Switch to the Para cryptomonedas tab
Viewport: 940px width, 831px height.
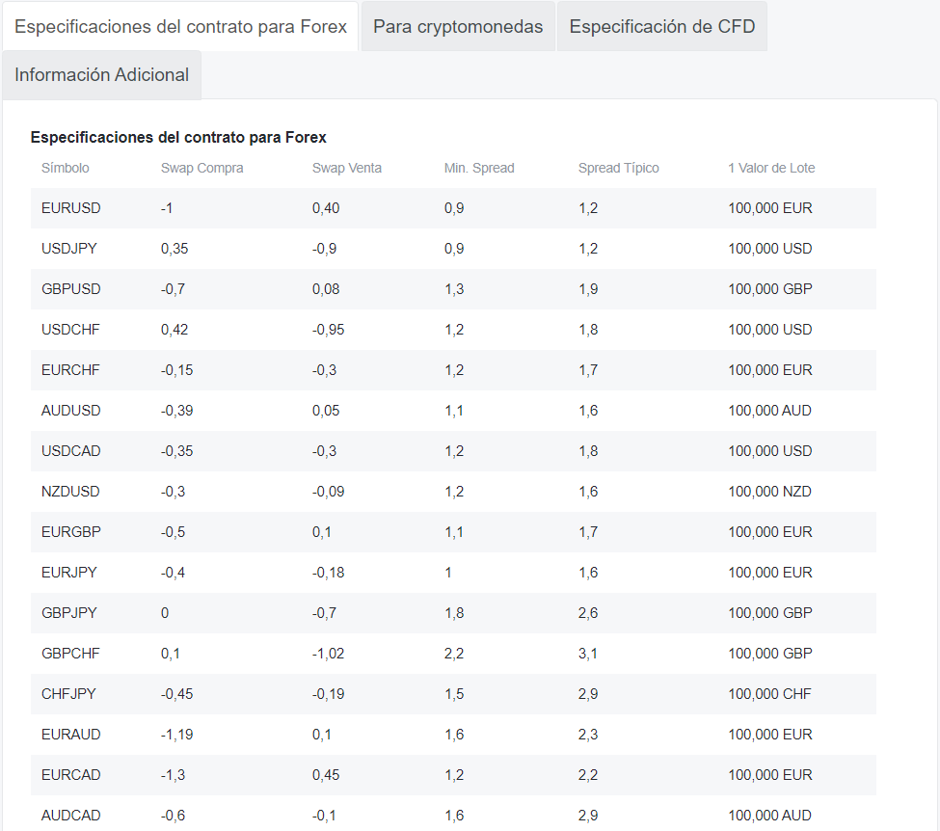coord(457,26)
